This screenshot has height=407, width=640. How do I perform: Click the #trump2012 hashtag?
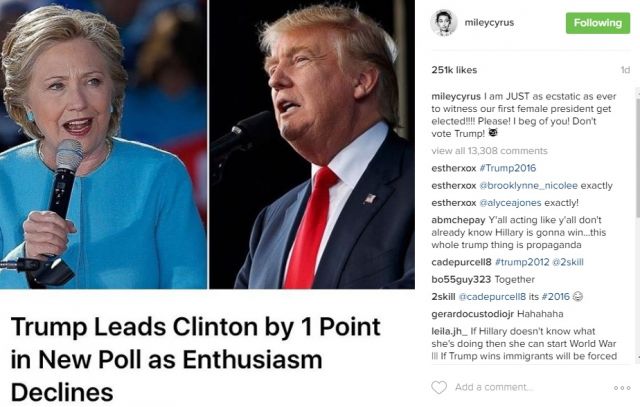[522, 262]
